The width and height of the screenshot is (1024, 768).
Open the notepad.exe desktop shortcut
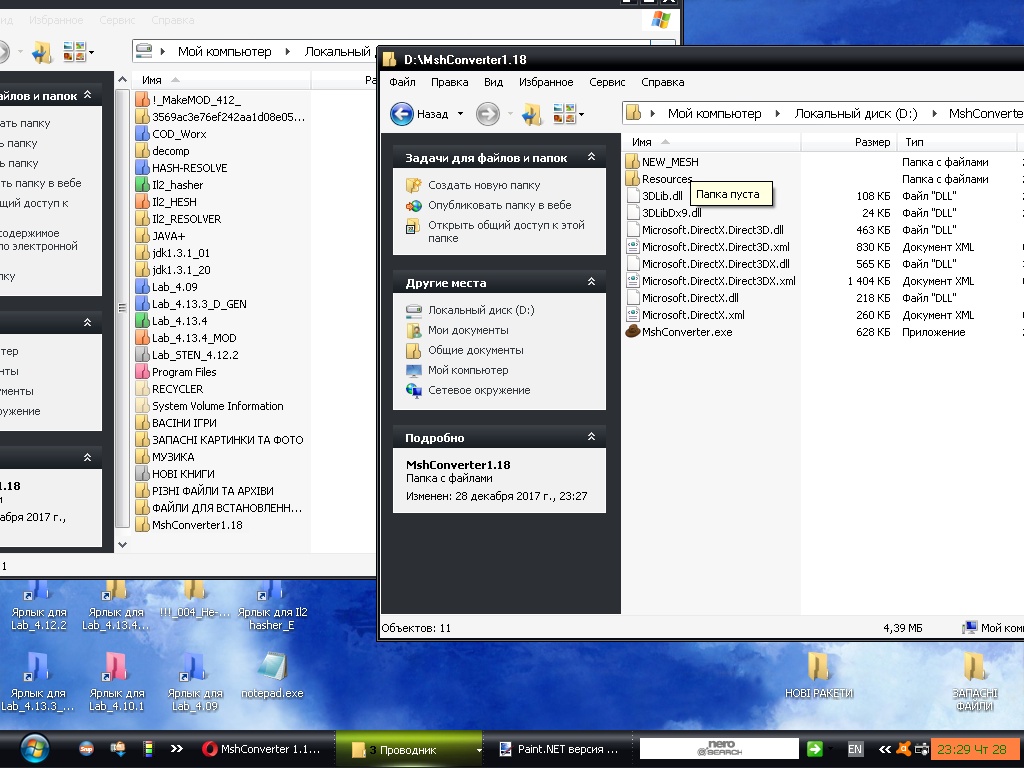[x=272, y=667]
